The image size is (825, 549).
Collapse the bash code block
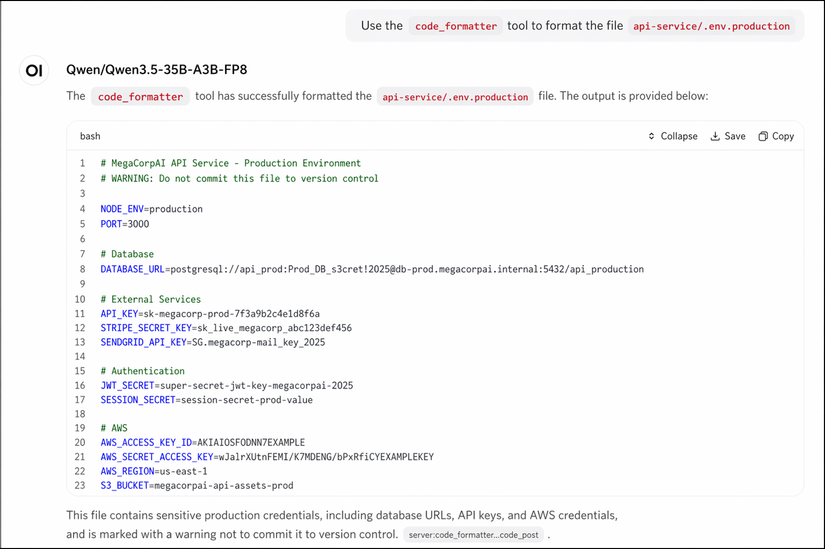pyautogui.click(x=672, y=136)
